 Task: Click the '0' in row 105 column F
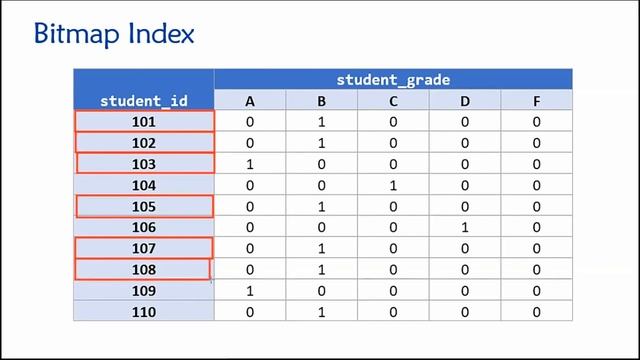pos(536,207)
